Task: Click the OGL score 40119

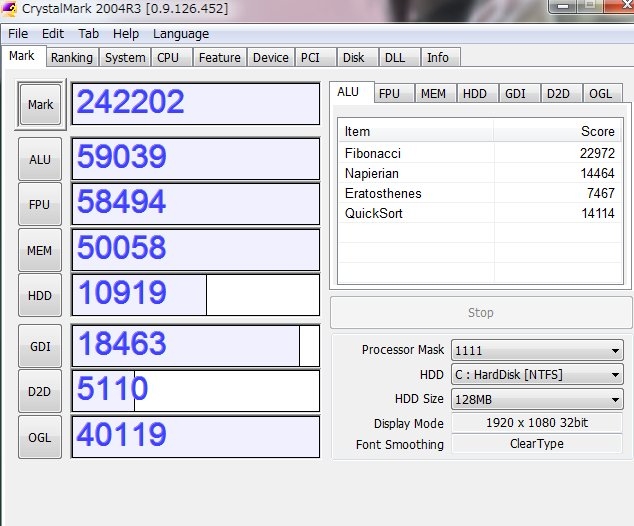Action: click(196, 437)
